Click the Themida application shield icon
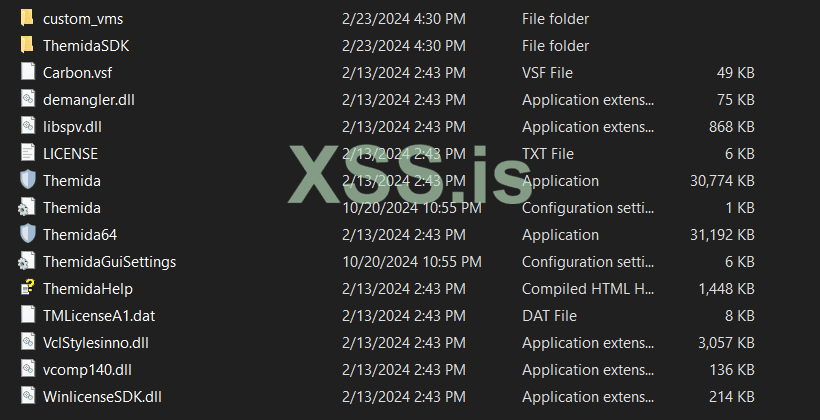Viewport: 820px width, 420px height. coord(27,181)
